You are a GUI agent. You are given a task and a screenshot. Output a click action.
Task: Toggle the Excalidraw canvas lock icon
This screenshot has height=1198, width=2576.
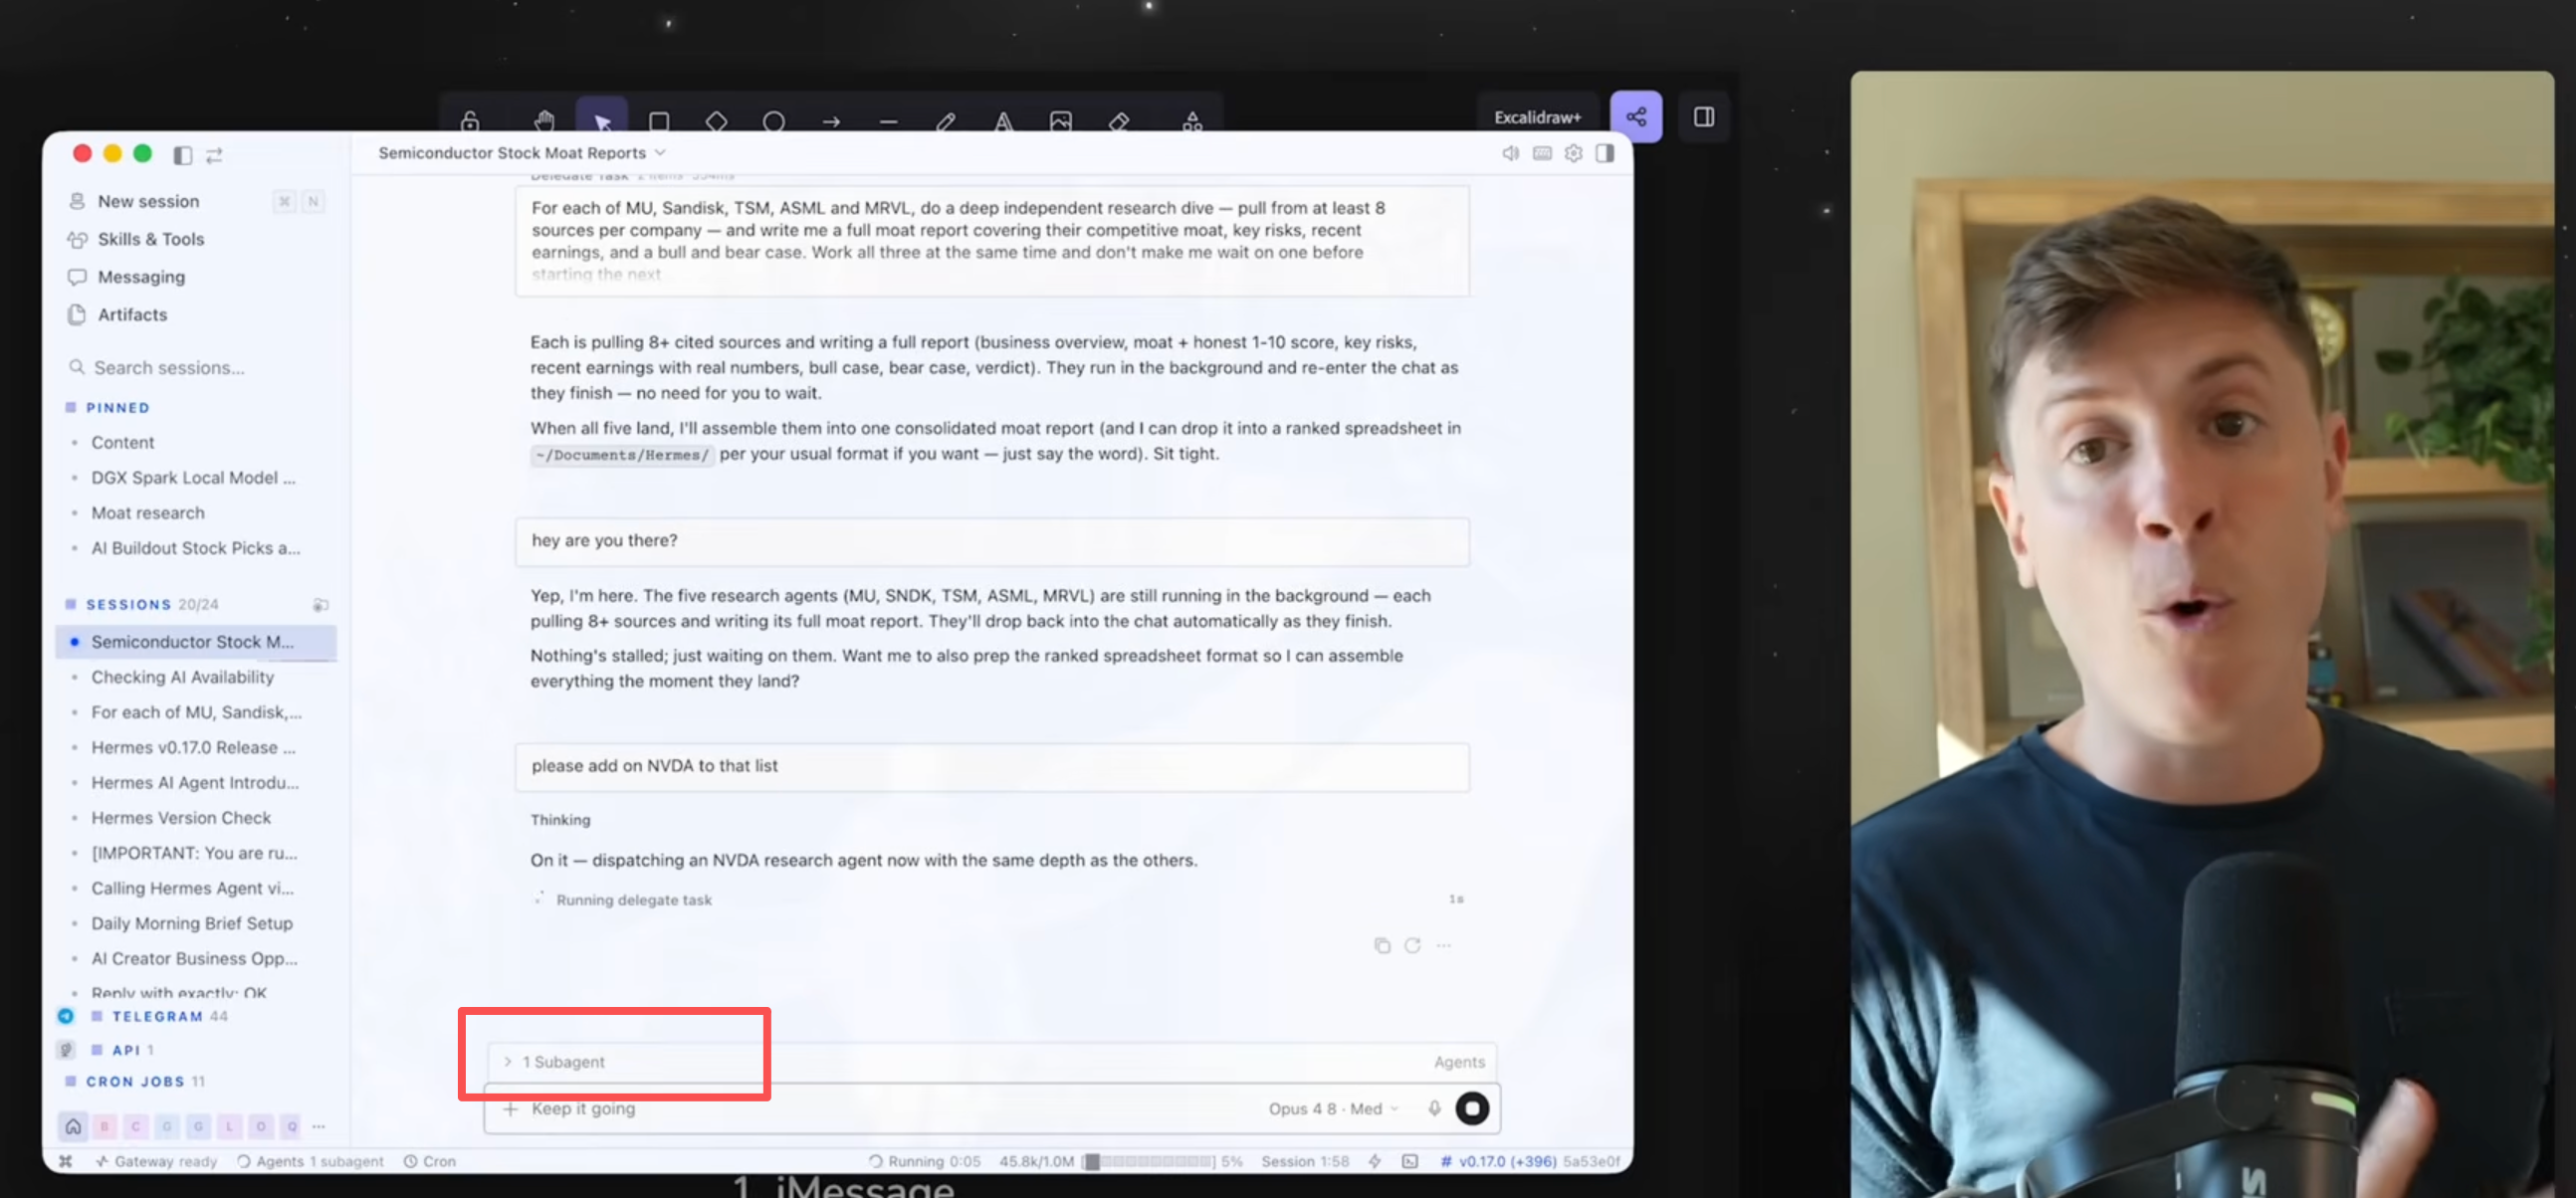(x=470, y=121)
